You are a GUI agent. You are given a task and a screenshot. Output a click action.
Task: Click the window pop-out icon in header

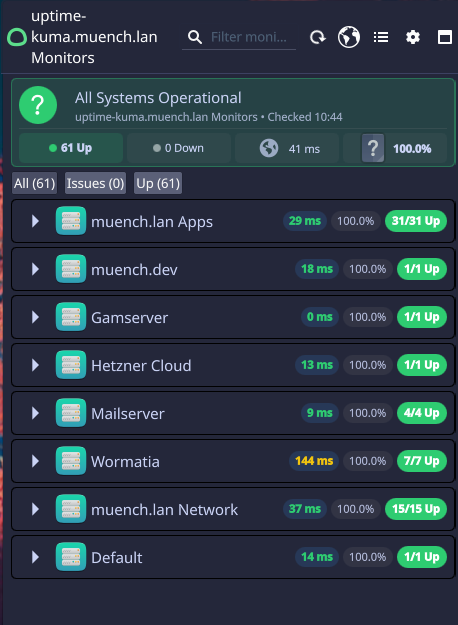point(444,37)
